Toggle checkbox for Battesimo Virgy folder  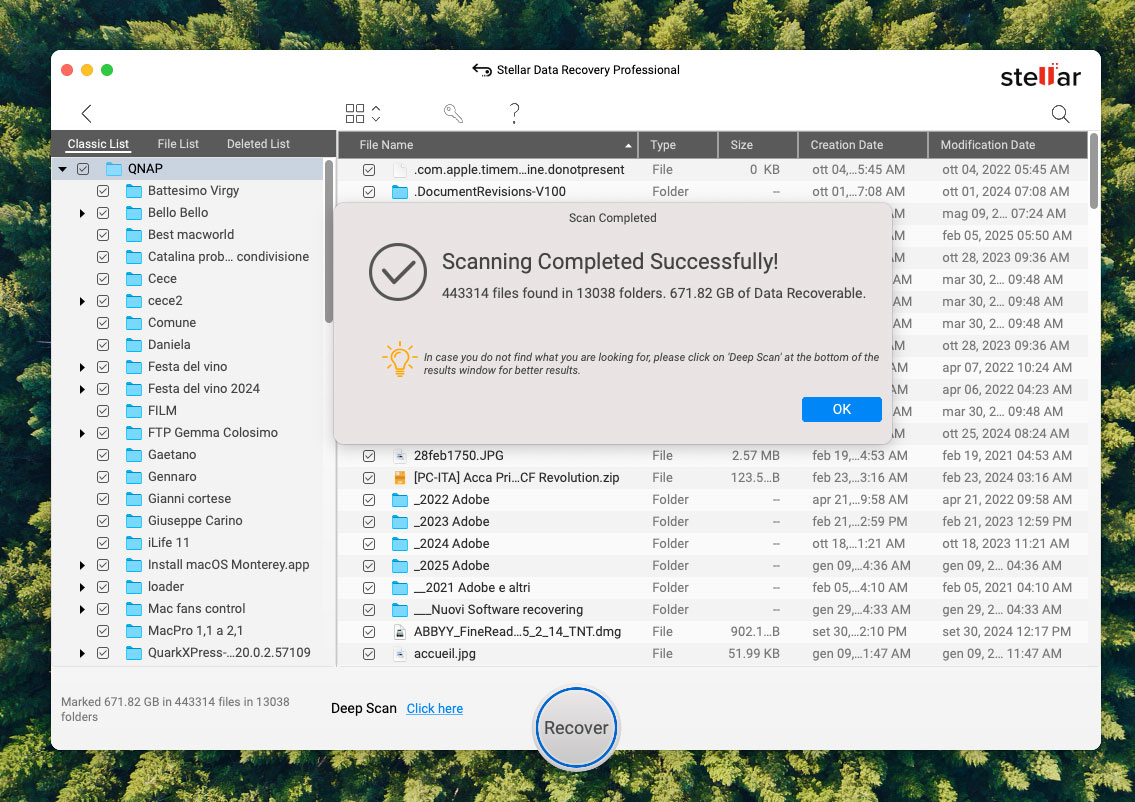pyautogui.click(x=103, y=191)
